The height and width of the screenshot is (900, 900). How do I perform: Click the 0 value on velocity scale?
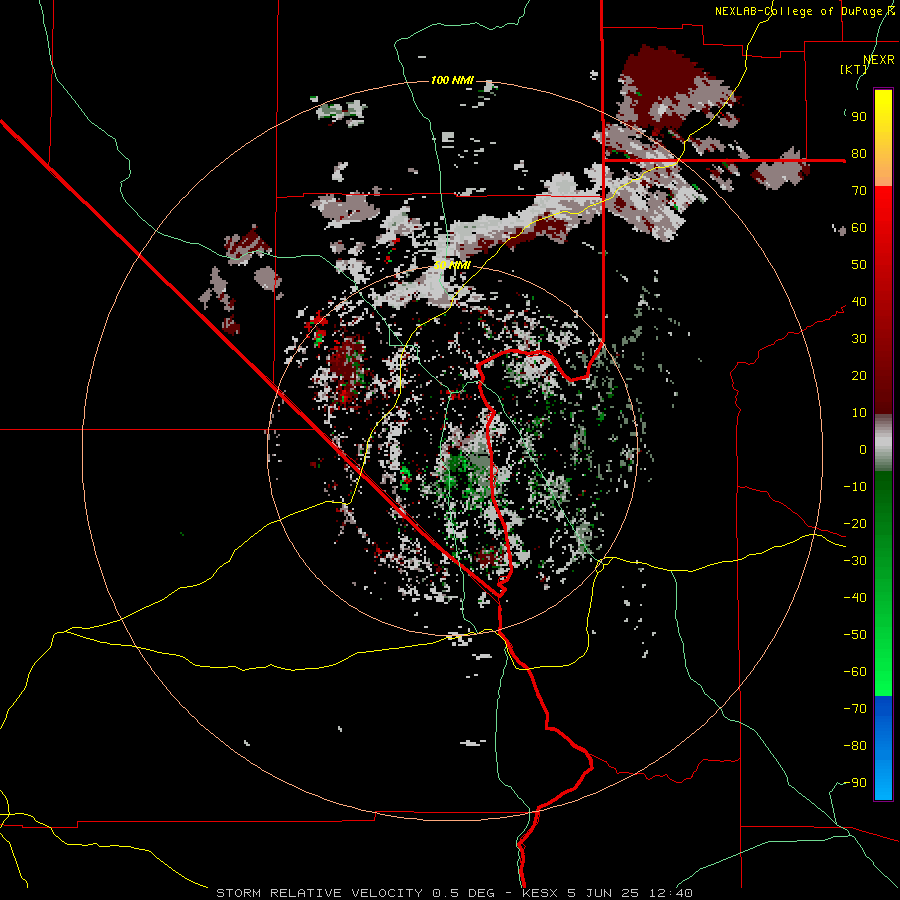tap(863, 450)
